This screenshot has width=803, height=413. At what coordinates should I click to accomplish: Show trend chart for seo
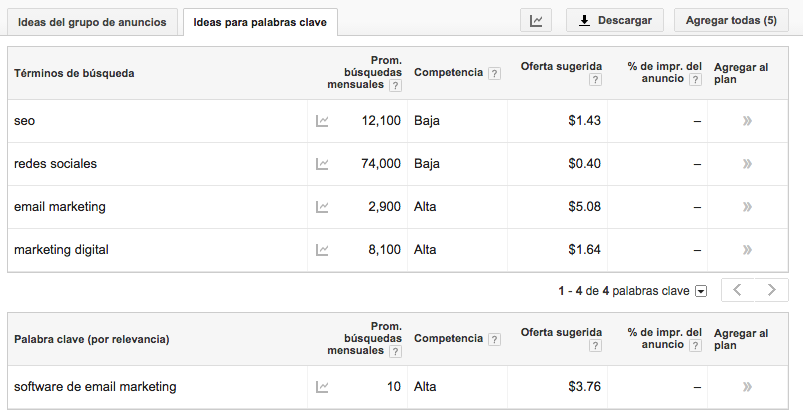click(322, 121)
